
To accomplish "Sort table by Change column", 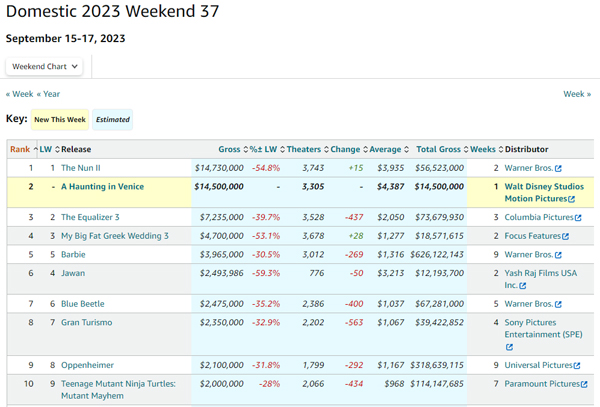I will pos(349,149).
